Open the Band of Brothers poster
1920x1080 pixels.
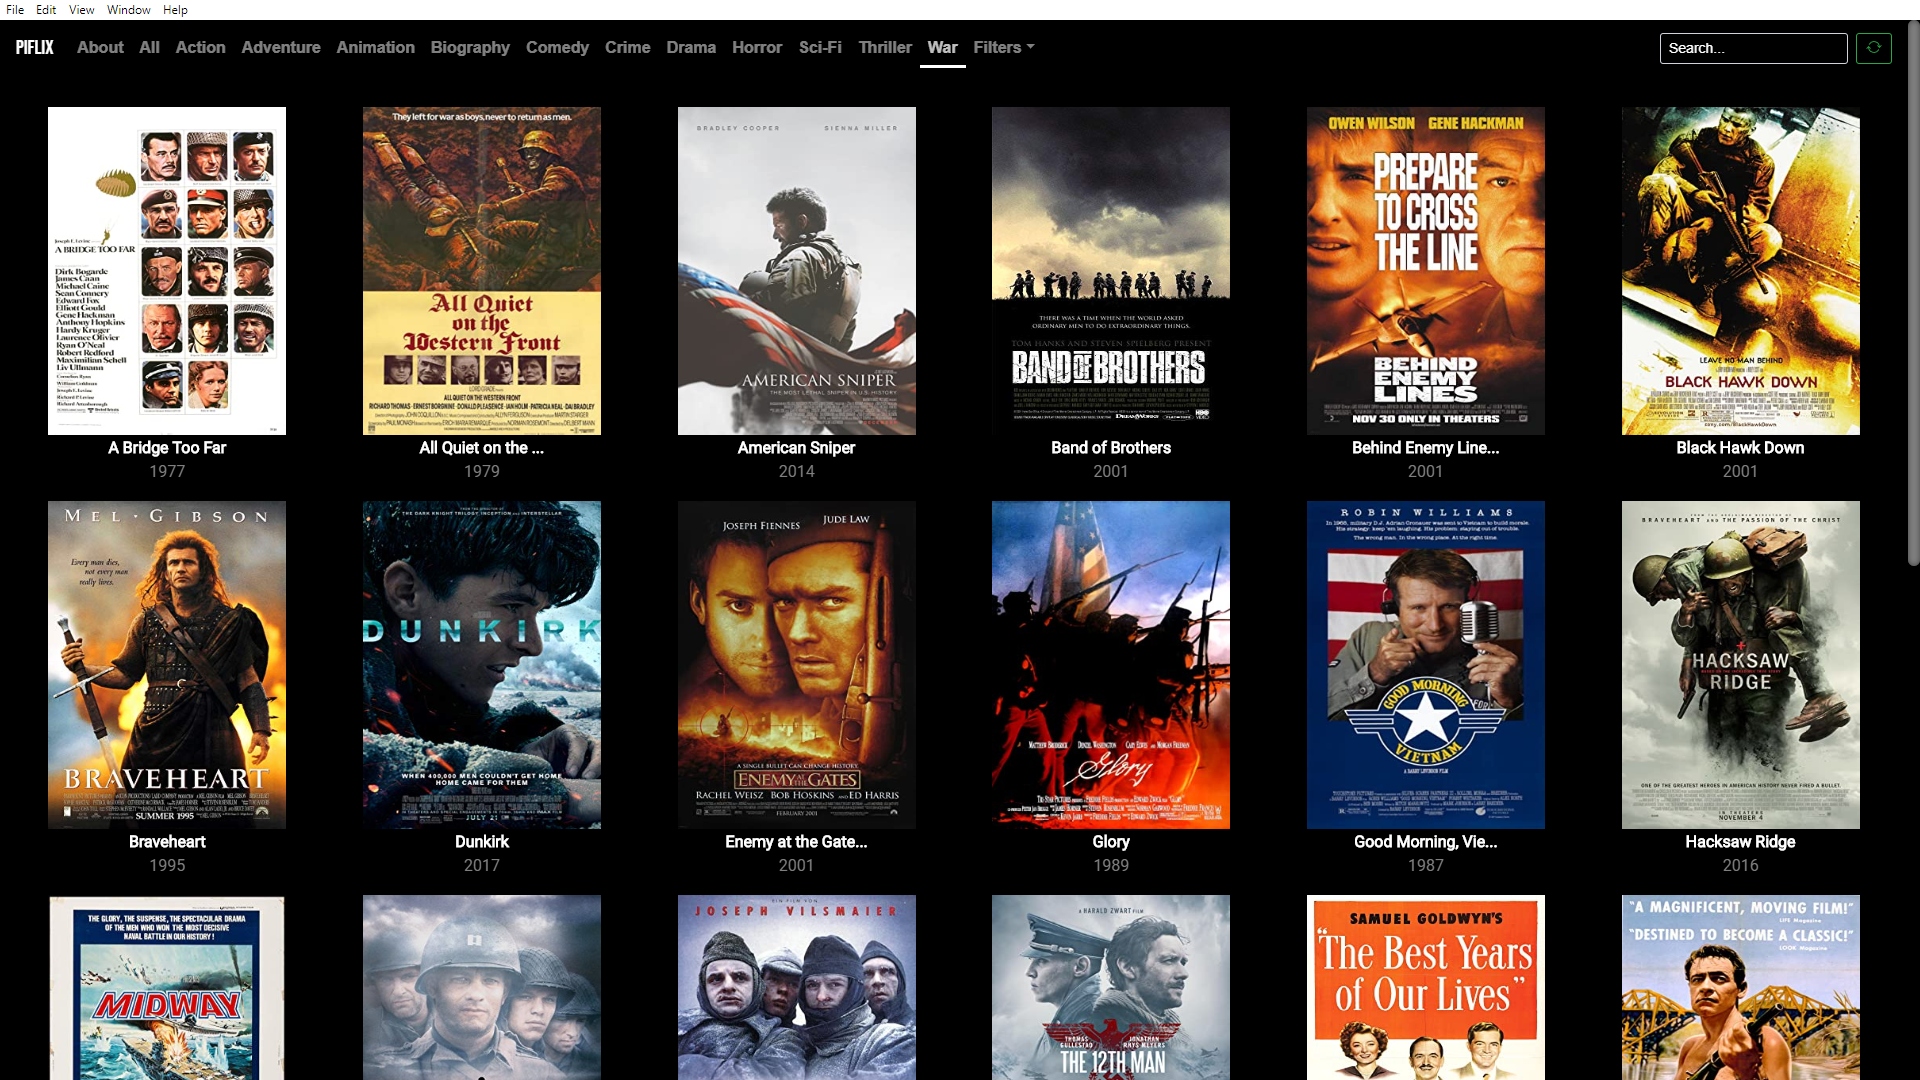1111,271
